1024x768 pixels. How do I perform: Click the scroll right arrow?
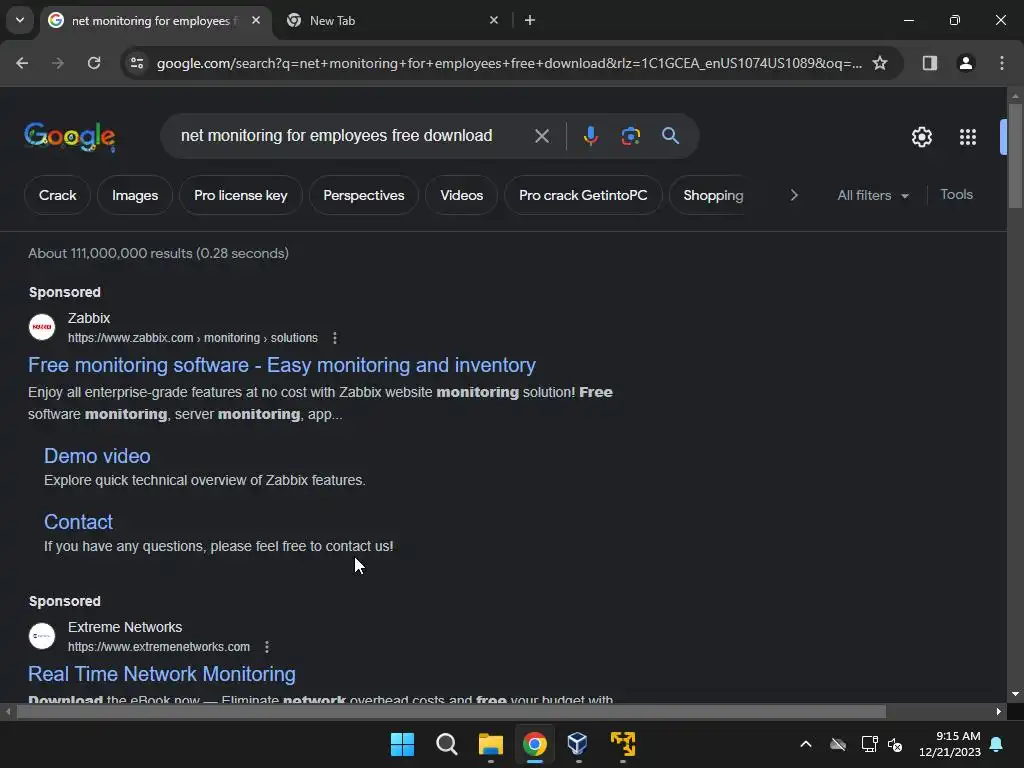click(999, 712)
